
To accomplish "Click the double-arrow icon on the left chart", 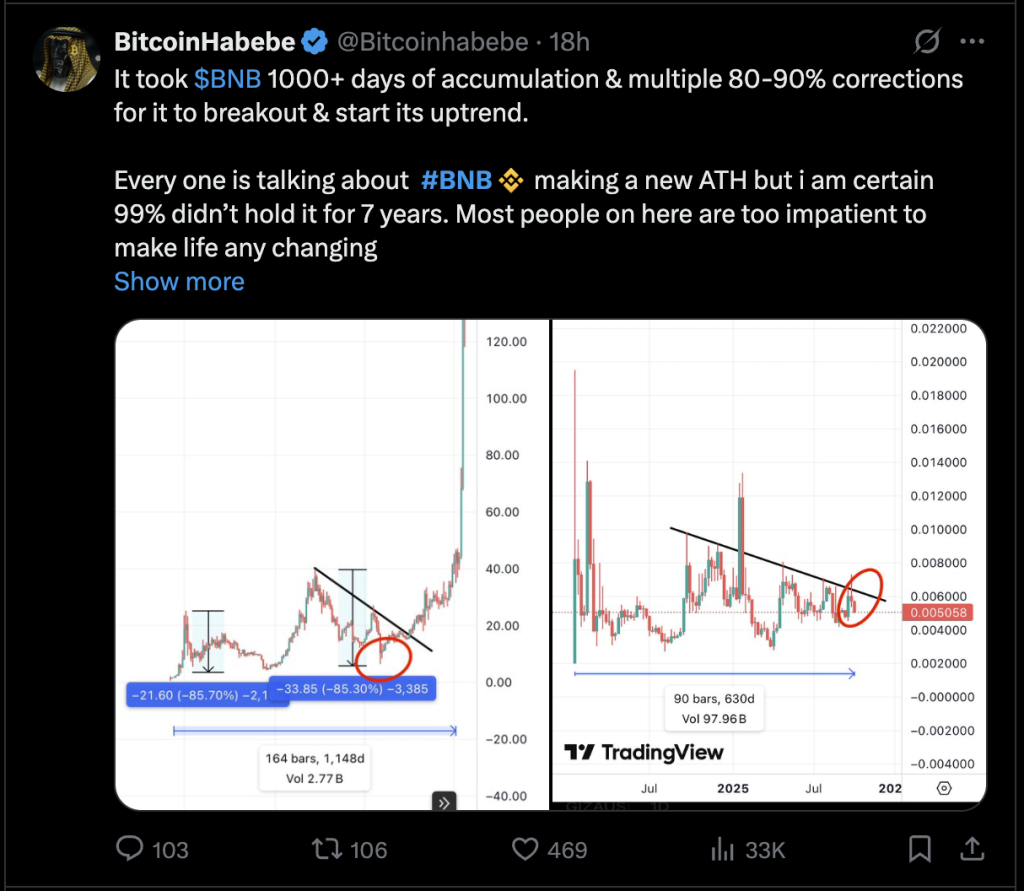I will (x=444, y=801).
